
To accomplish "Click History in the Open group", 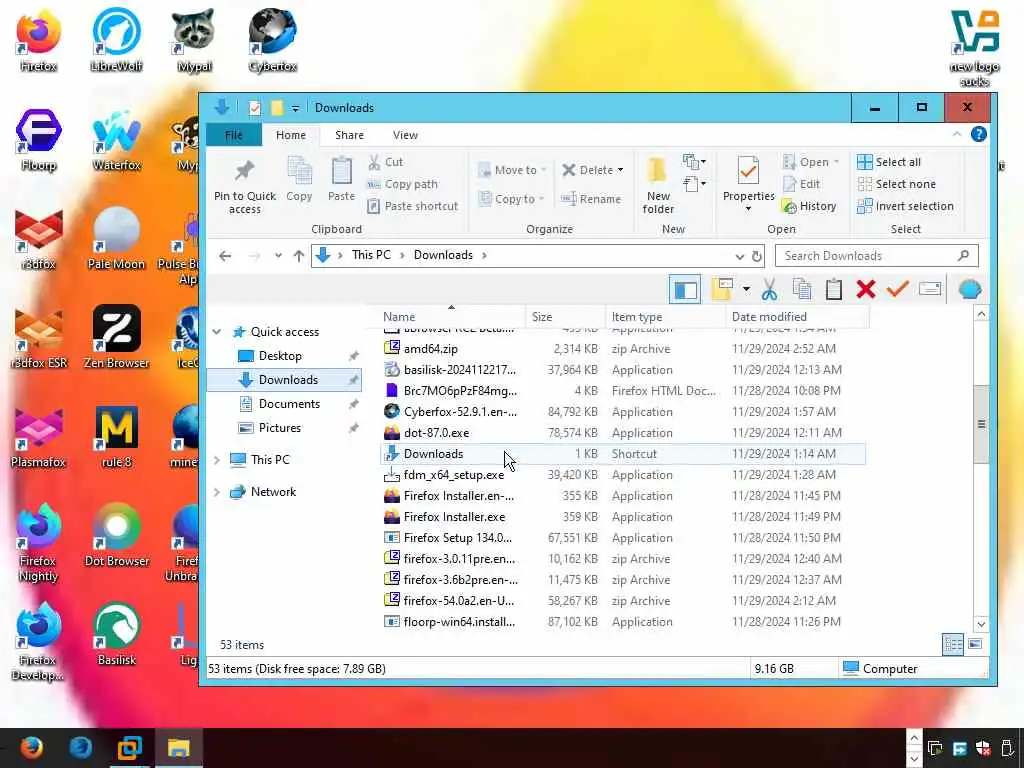I will click(809, 206).
